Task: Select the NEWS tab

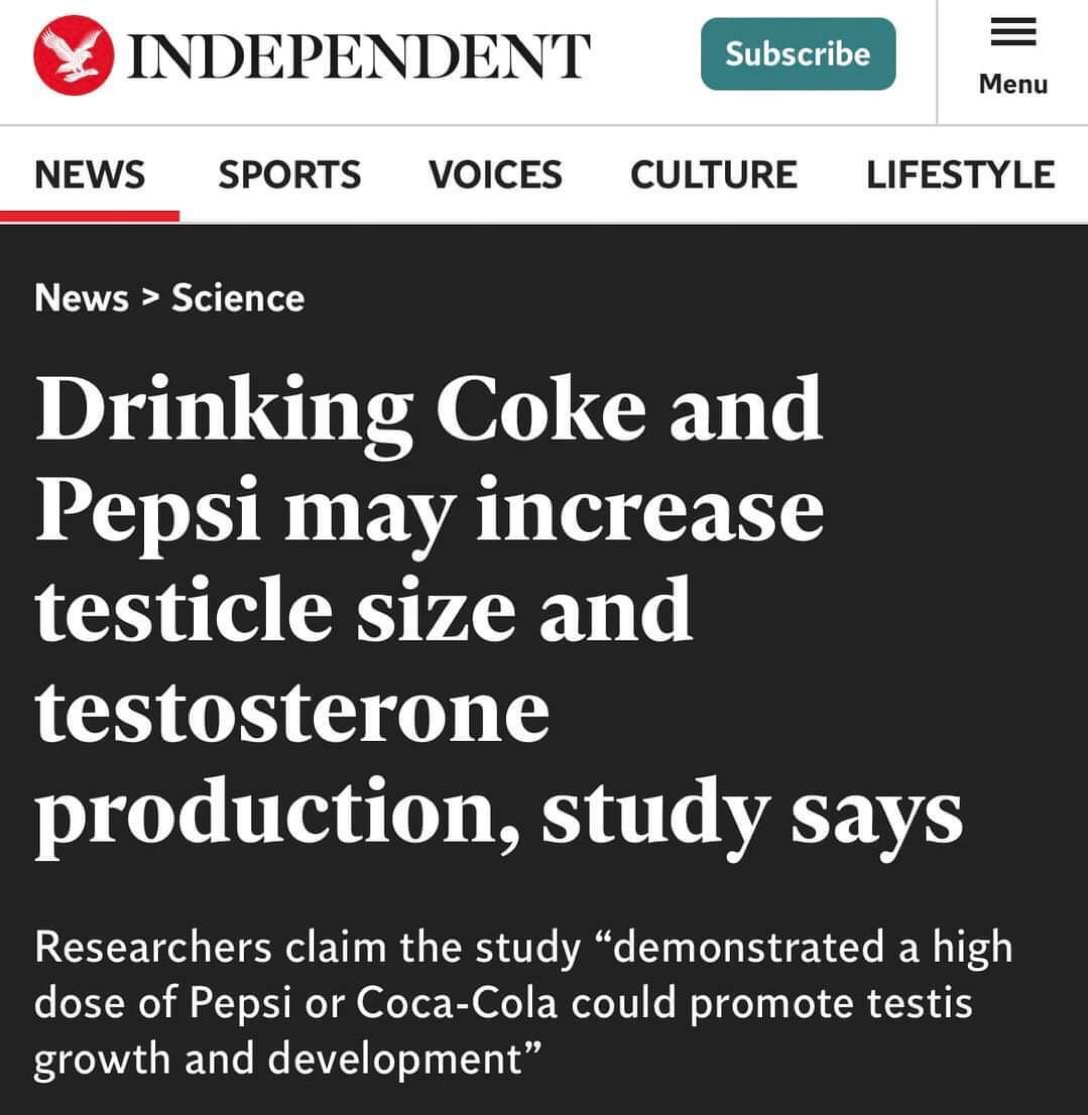Action: (90, 175)
